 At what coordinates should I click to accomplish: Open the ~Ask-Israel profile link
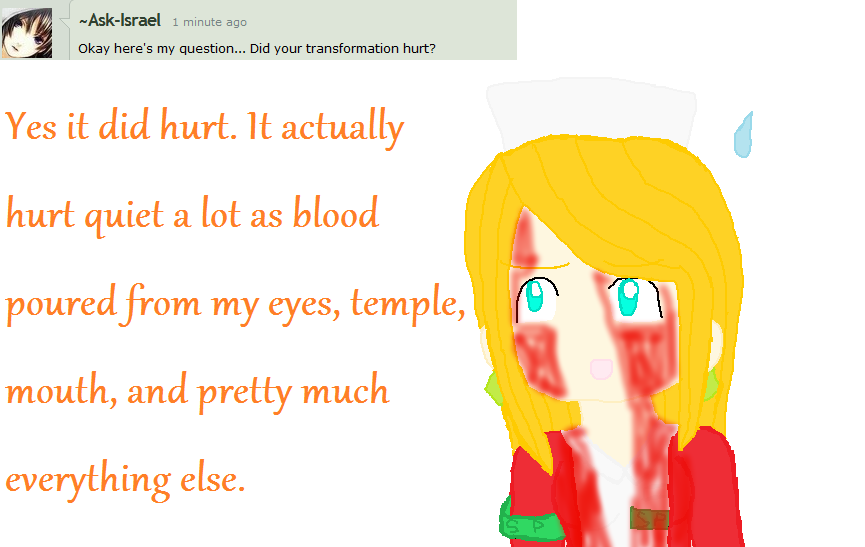tap(120, 21)
